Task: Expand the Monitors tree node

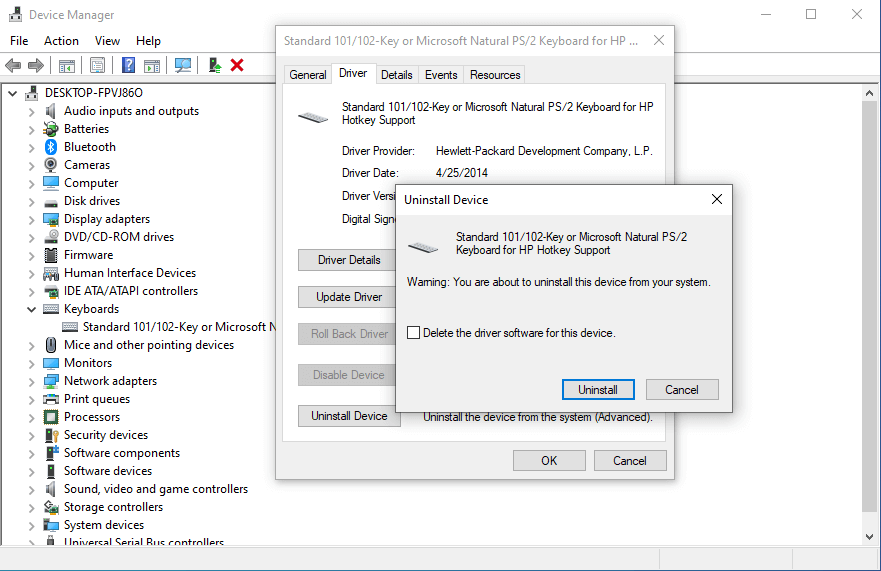Action: pyautogui.click(x=31, y=364)
